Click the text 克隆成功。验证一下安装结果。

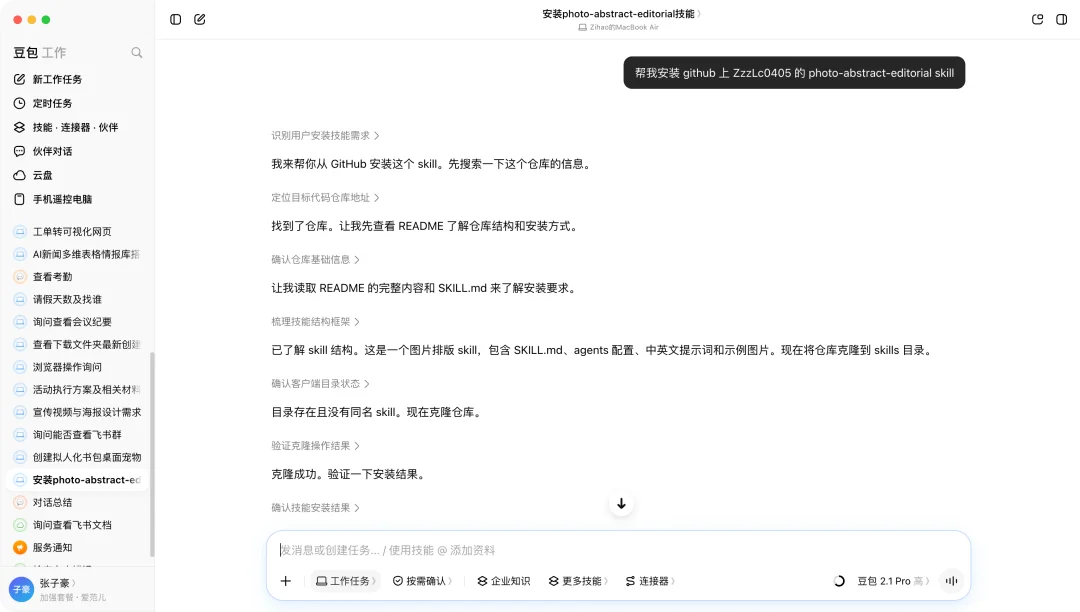pyautogui.click(x=349, y=474)
